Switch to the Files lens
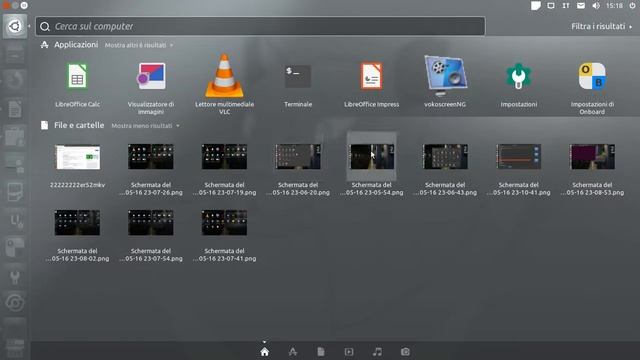Viewport: 640px width, 360px height. 321,351
